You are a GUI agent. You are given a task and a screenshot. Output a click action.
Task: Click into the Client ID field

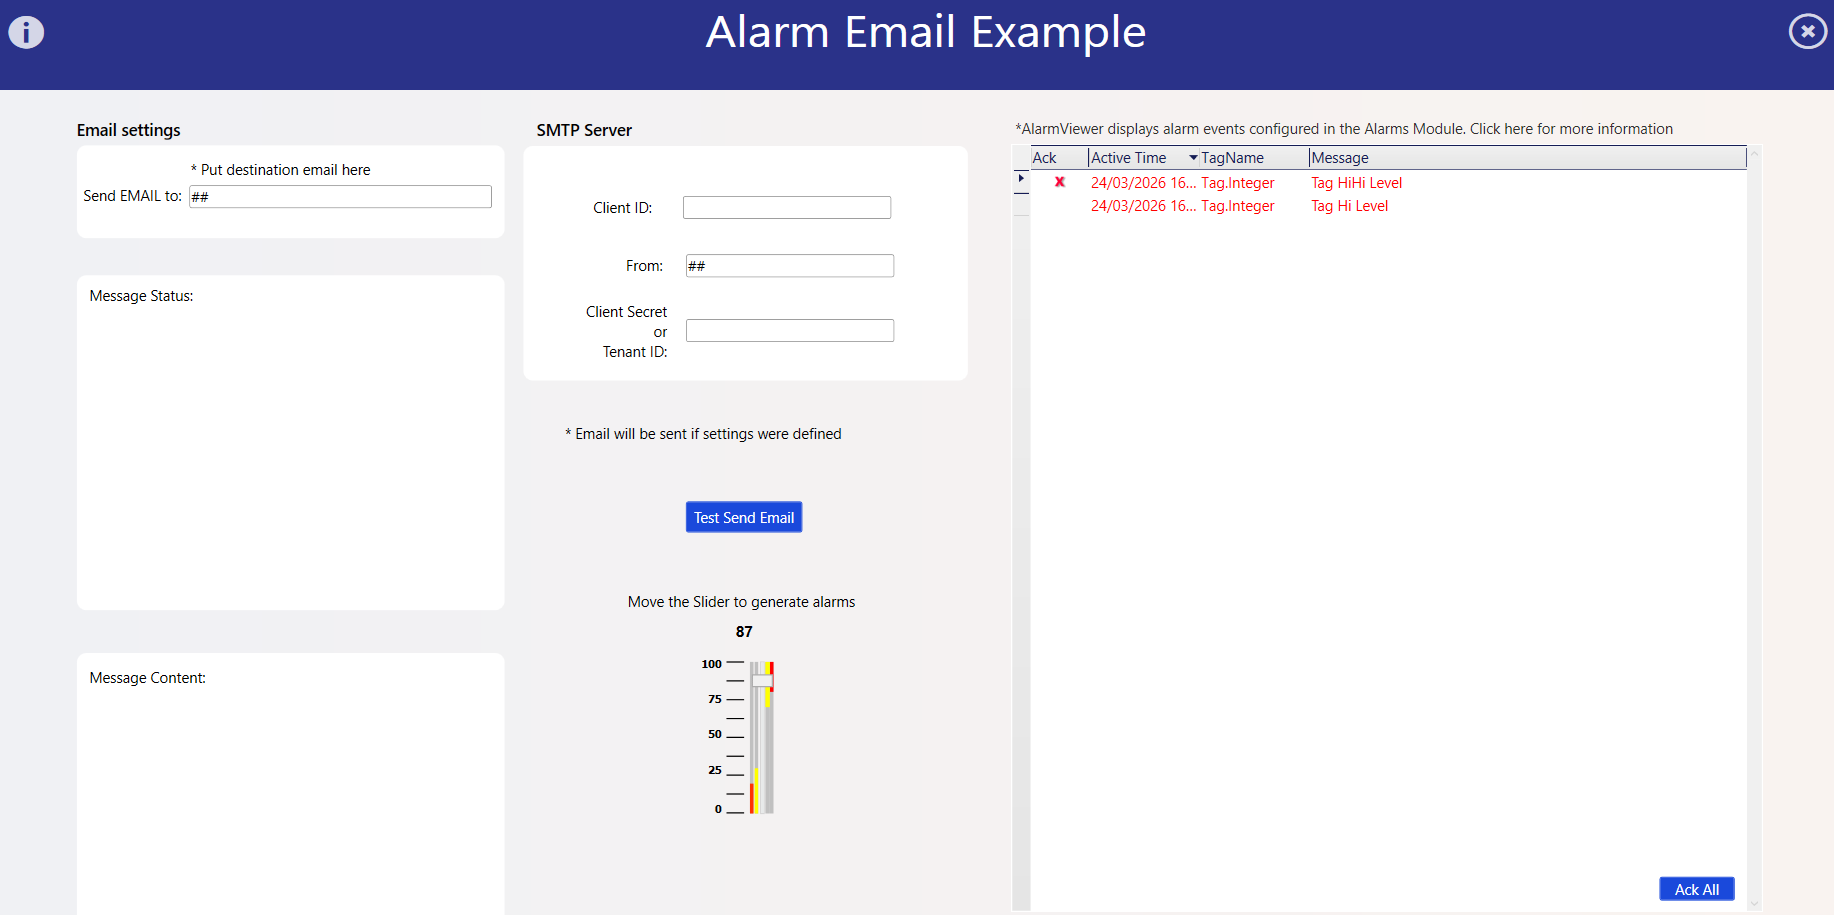pos(786,208)
